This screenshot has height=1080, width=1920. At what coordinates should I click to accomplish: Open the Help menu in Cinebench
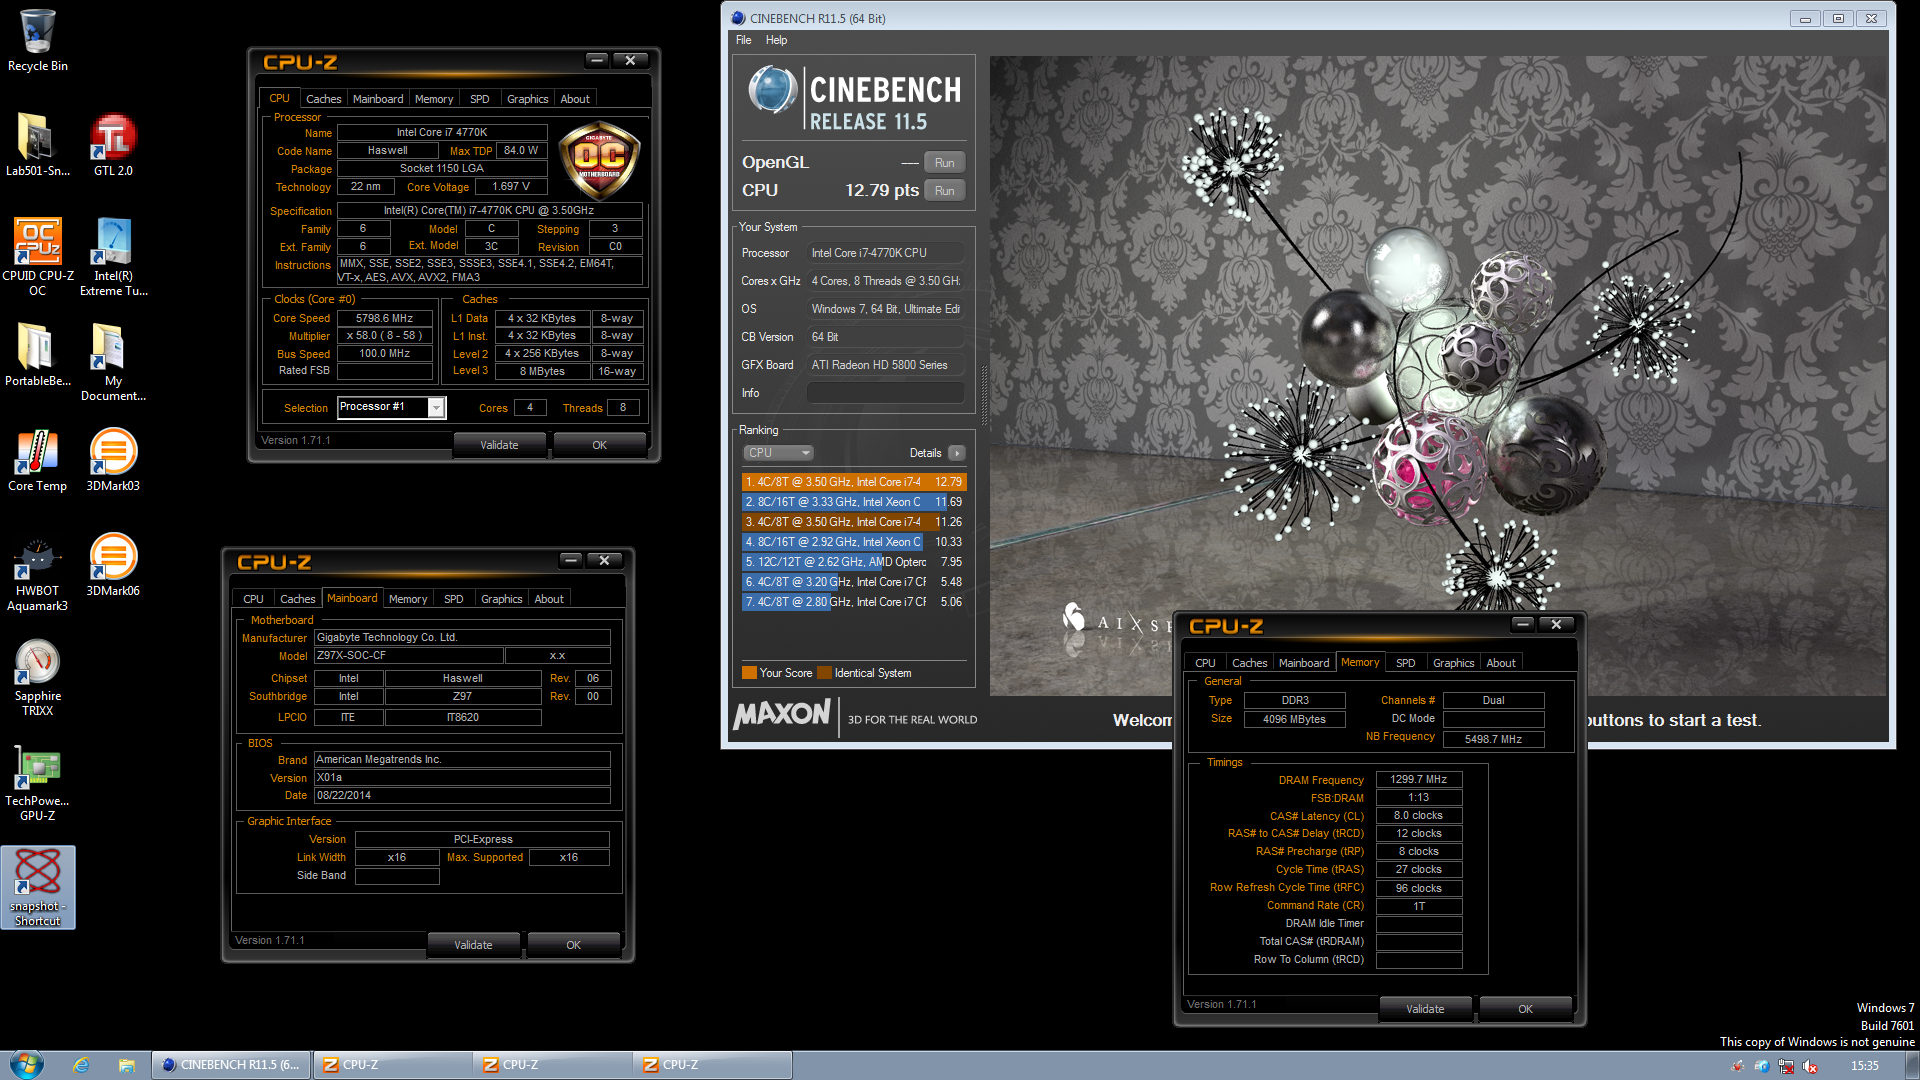coord(776,40)
